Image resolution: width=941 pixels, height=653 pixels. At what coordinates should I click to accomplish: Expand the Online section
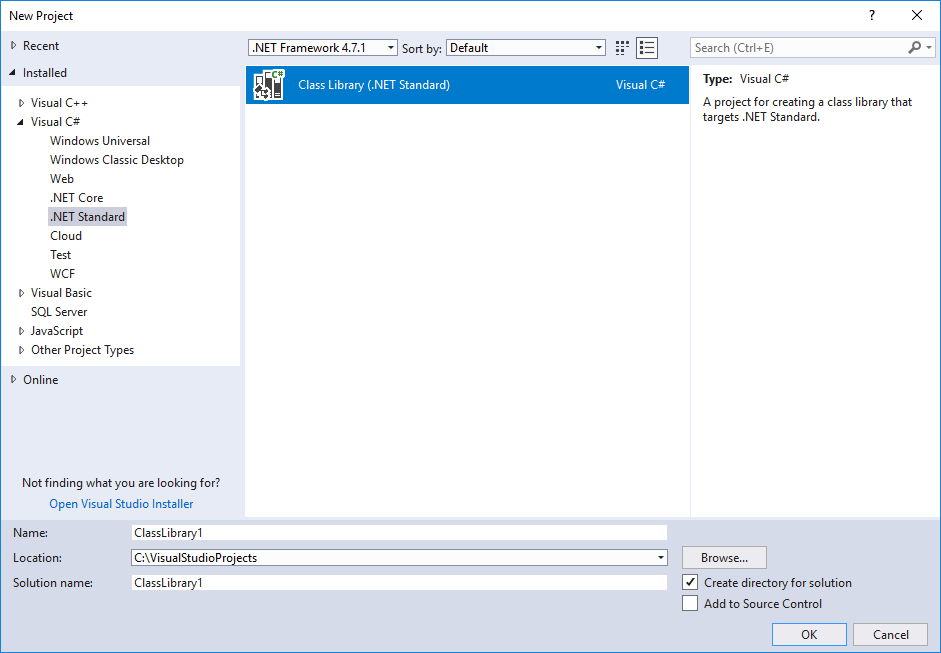[13, 379]
